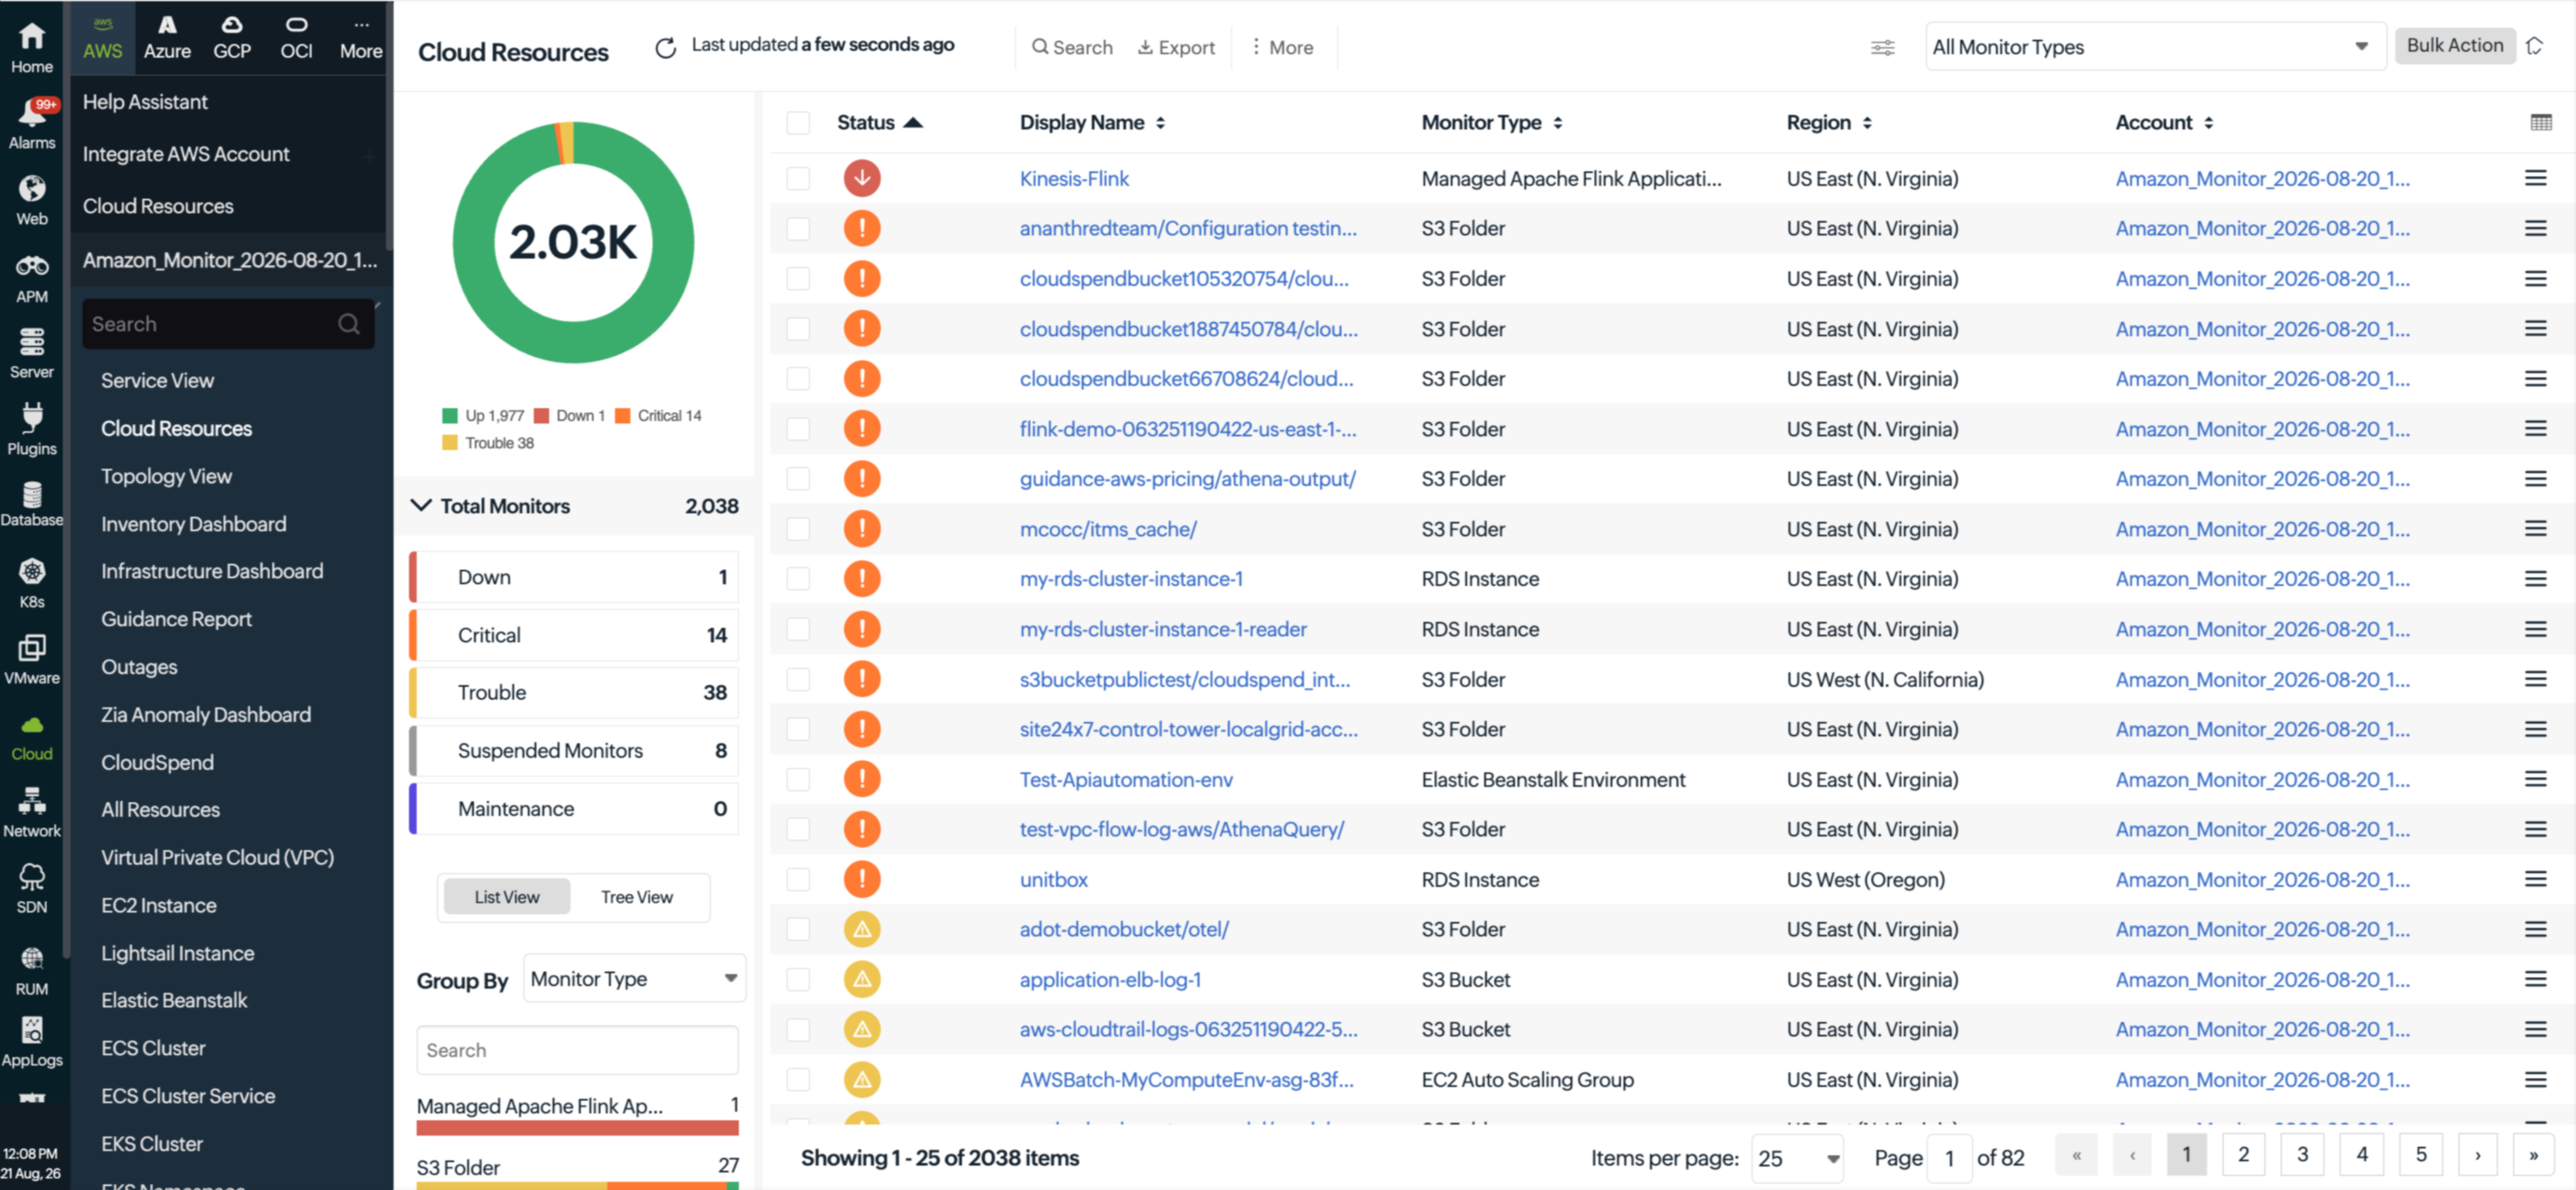Click the search magnifier in sidebar search box
Viewport: 2576px width, 1190px height.
348,324
